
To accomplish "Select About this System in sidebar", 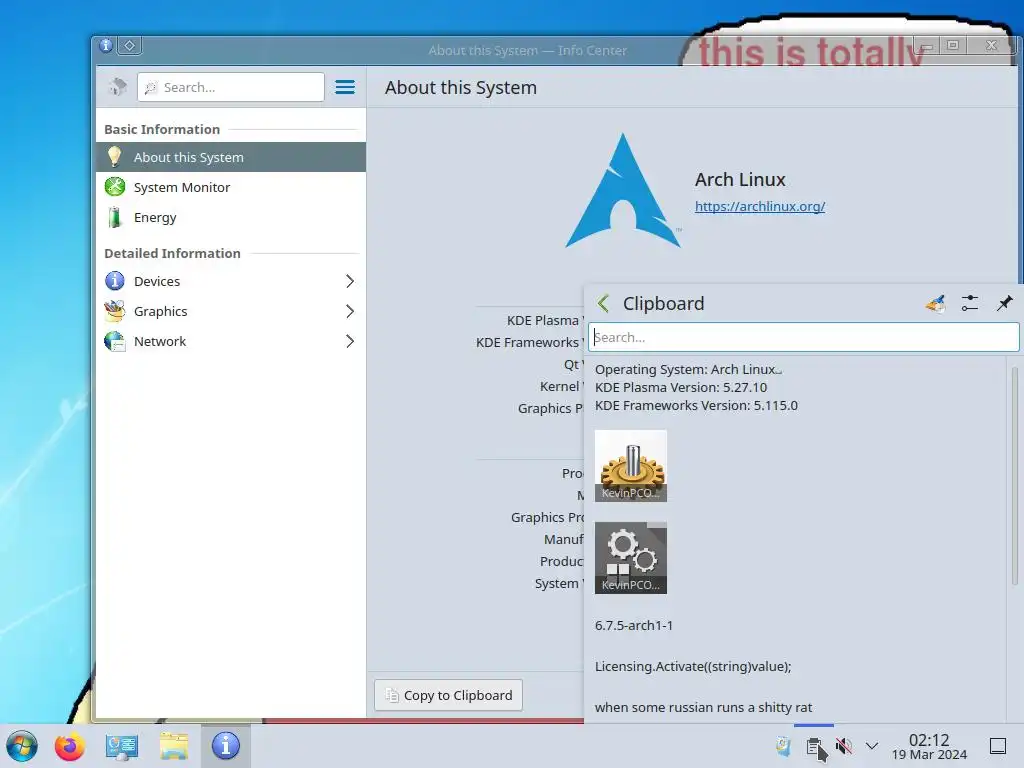I will tap(231, 157).
